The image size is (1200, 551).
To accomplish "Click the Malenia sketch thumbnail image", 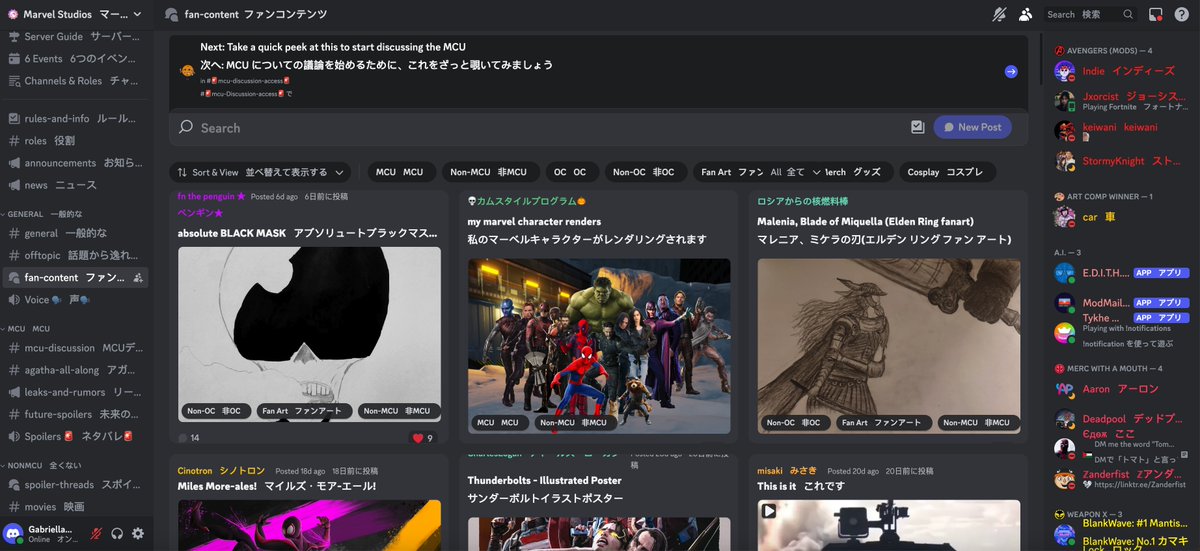I will 889,346.
